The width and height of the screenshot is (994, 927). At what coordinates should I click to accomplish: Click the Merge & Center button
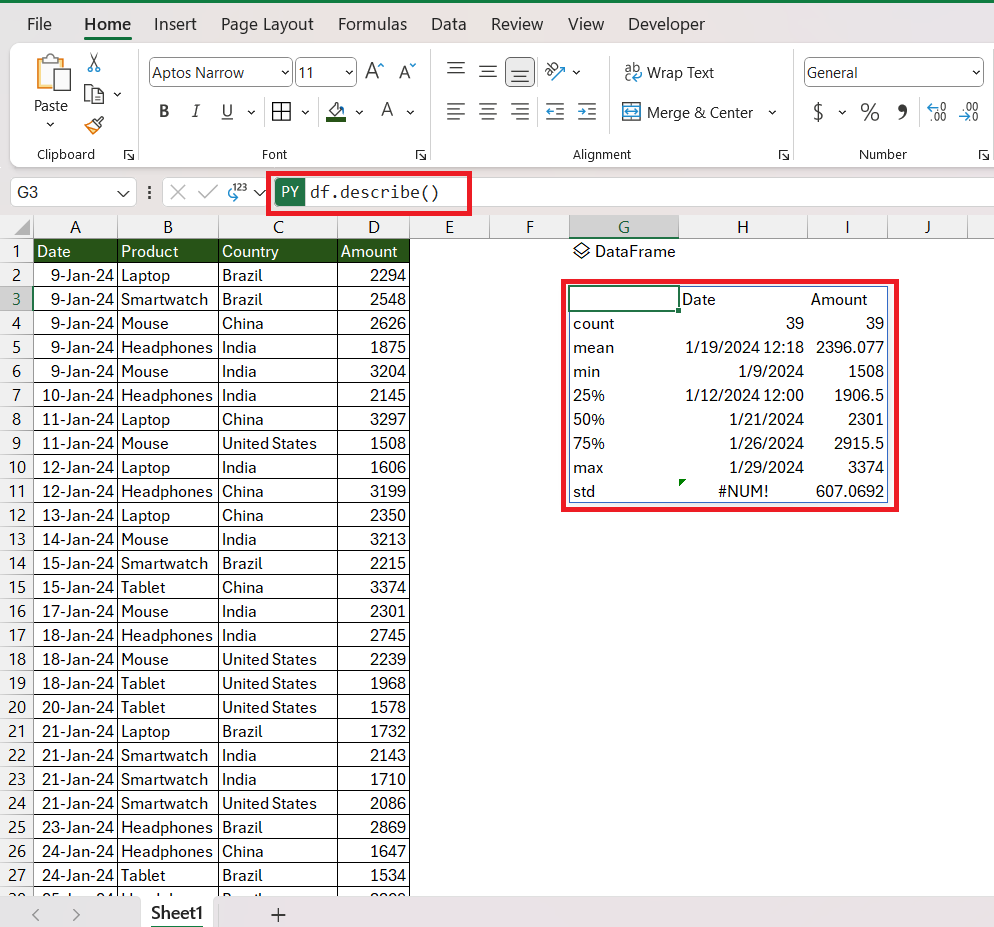point(687,112)
